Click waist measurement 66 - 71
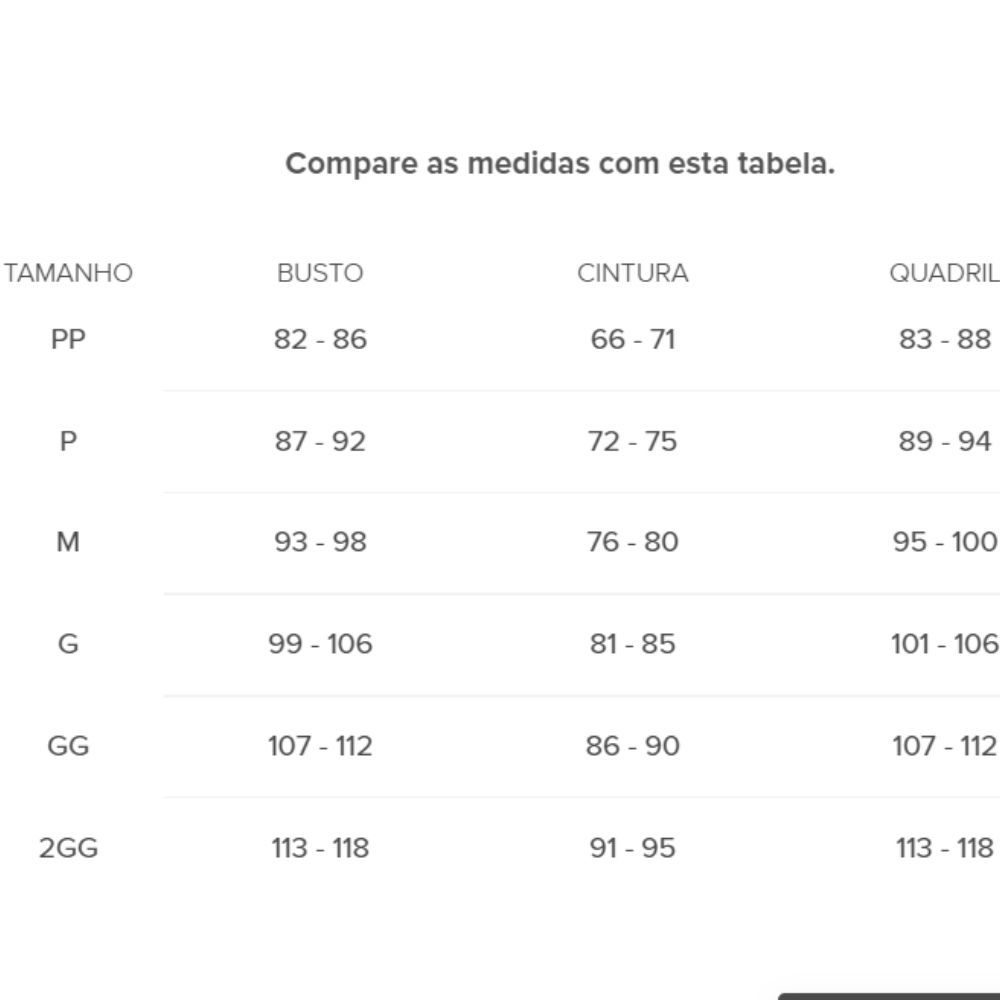 click(632, 339)
